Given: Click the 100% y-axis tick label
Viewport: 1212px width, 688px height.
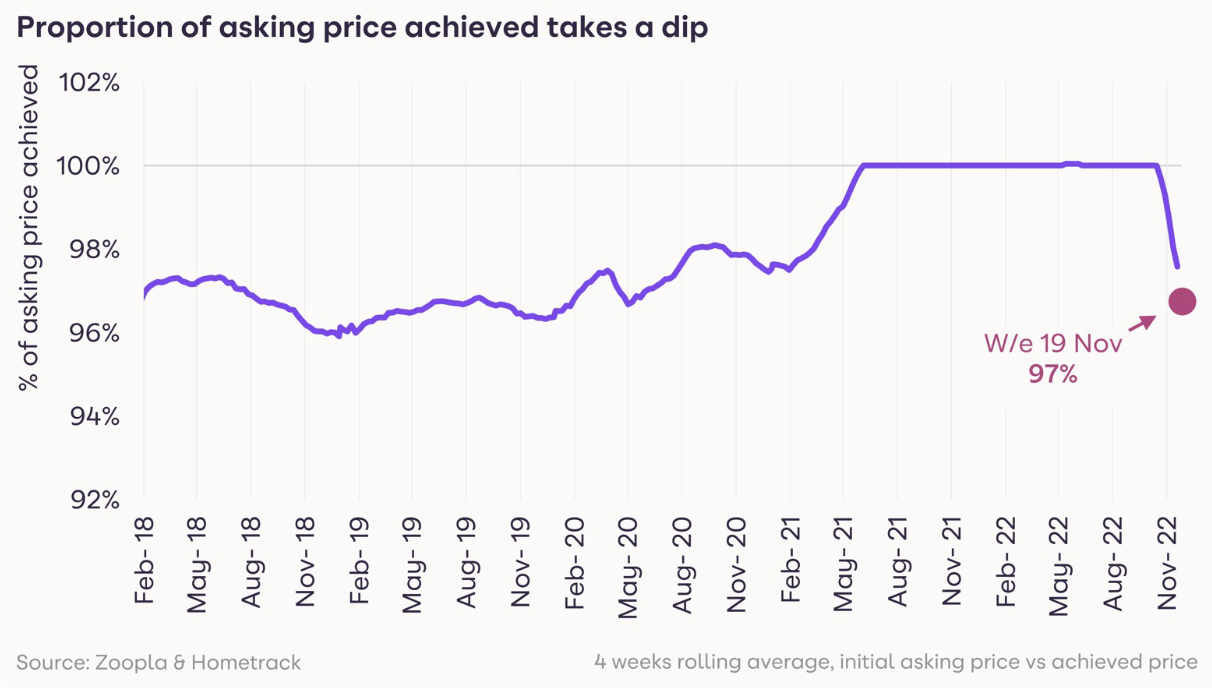Looking at the screenshot, I should (92, 166).
